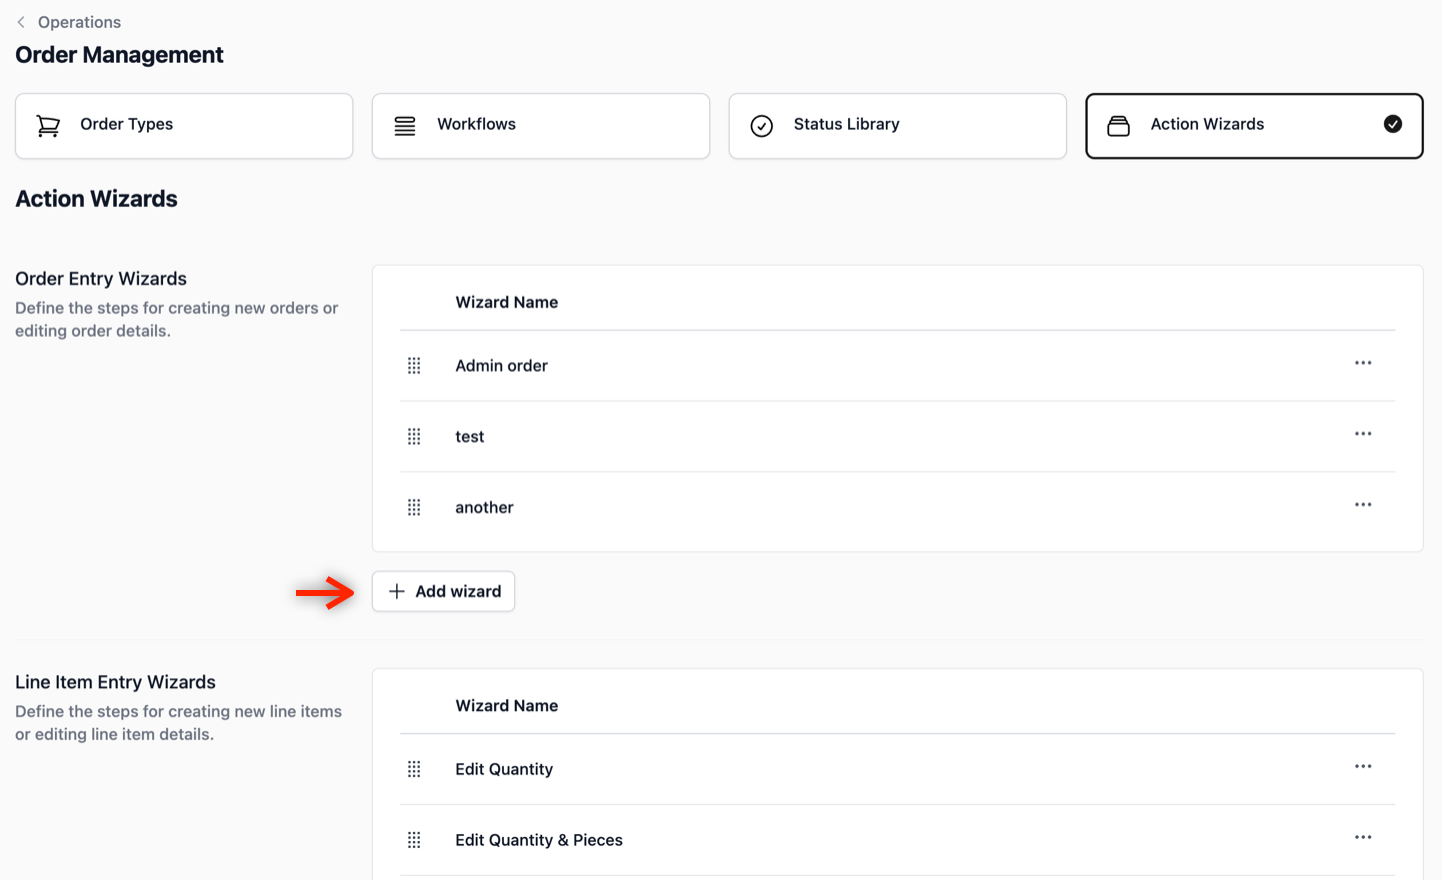The height and width of the screenshot is (880, 1442).
Task: Open the options menu for Admin order
Action: coord(1363,363)
